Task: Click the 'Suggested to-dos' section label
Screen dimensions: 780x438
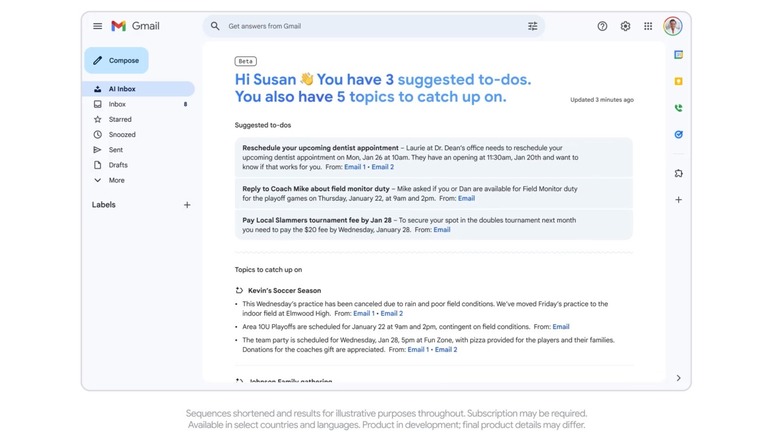Action: point(263,125)
